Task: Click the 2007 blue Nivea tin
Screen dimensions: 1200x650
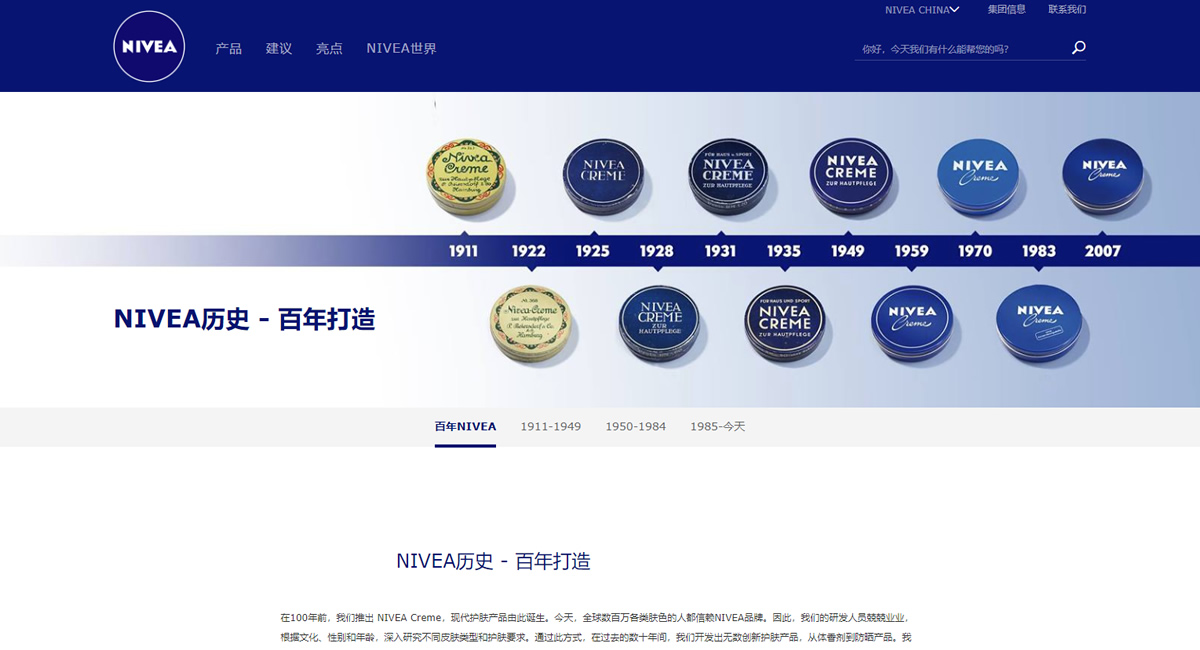Action: [1103, 174]
